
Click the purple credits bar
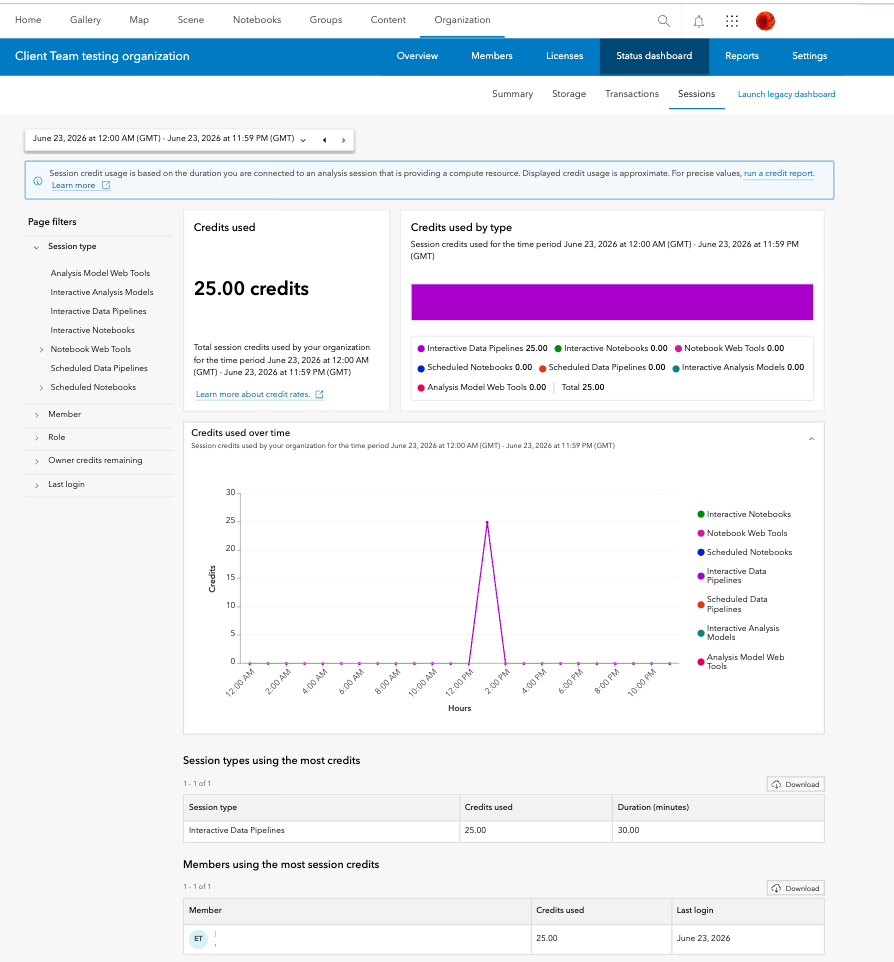pos(612,302)
